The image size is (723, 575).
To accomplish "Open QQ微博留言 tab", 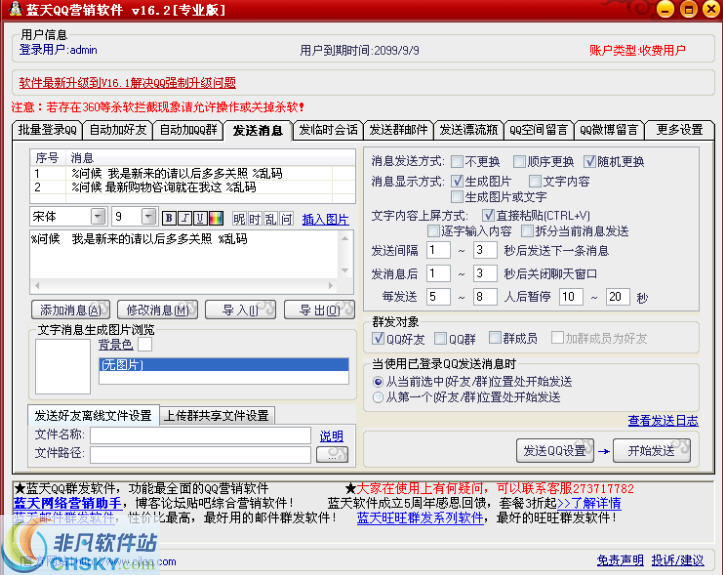I will point(609,130).
